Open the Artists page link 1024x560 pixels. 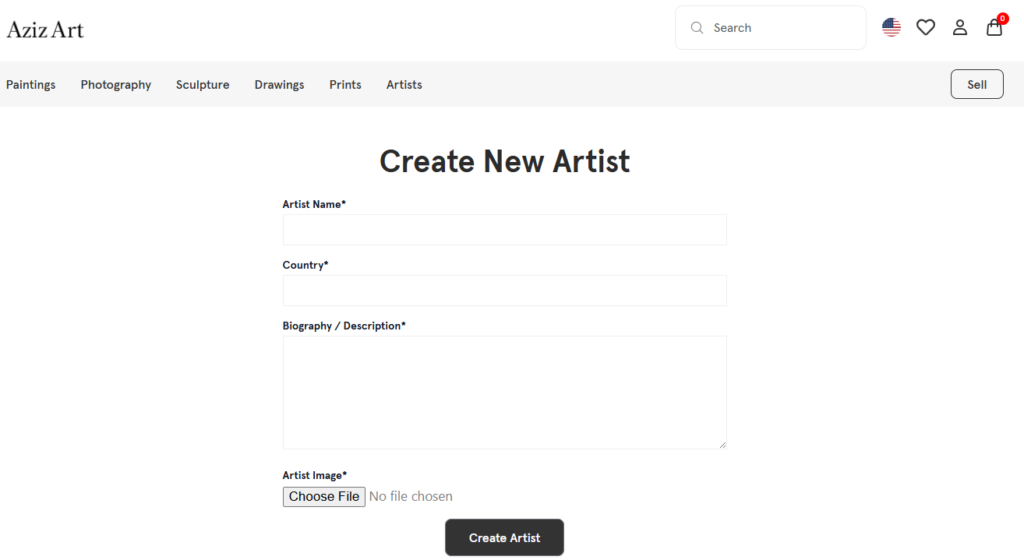click(404, 85)
